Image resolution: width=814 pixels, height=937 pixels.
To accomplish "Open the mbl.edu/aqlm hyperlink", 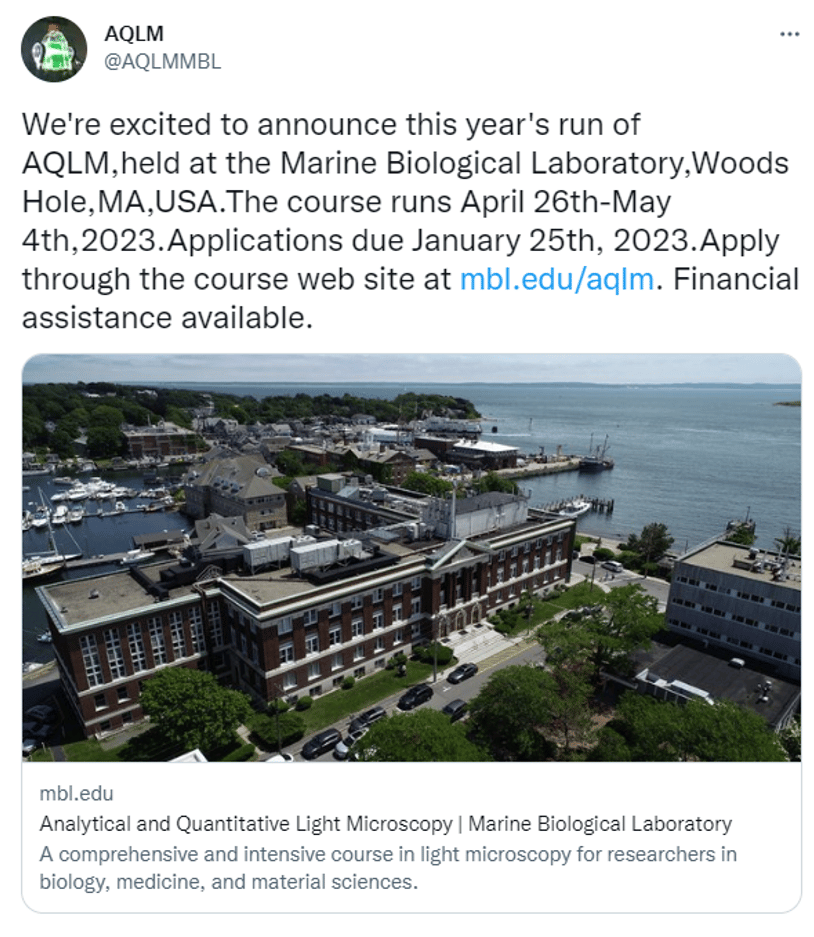I will point(557,279).
